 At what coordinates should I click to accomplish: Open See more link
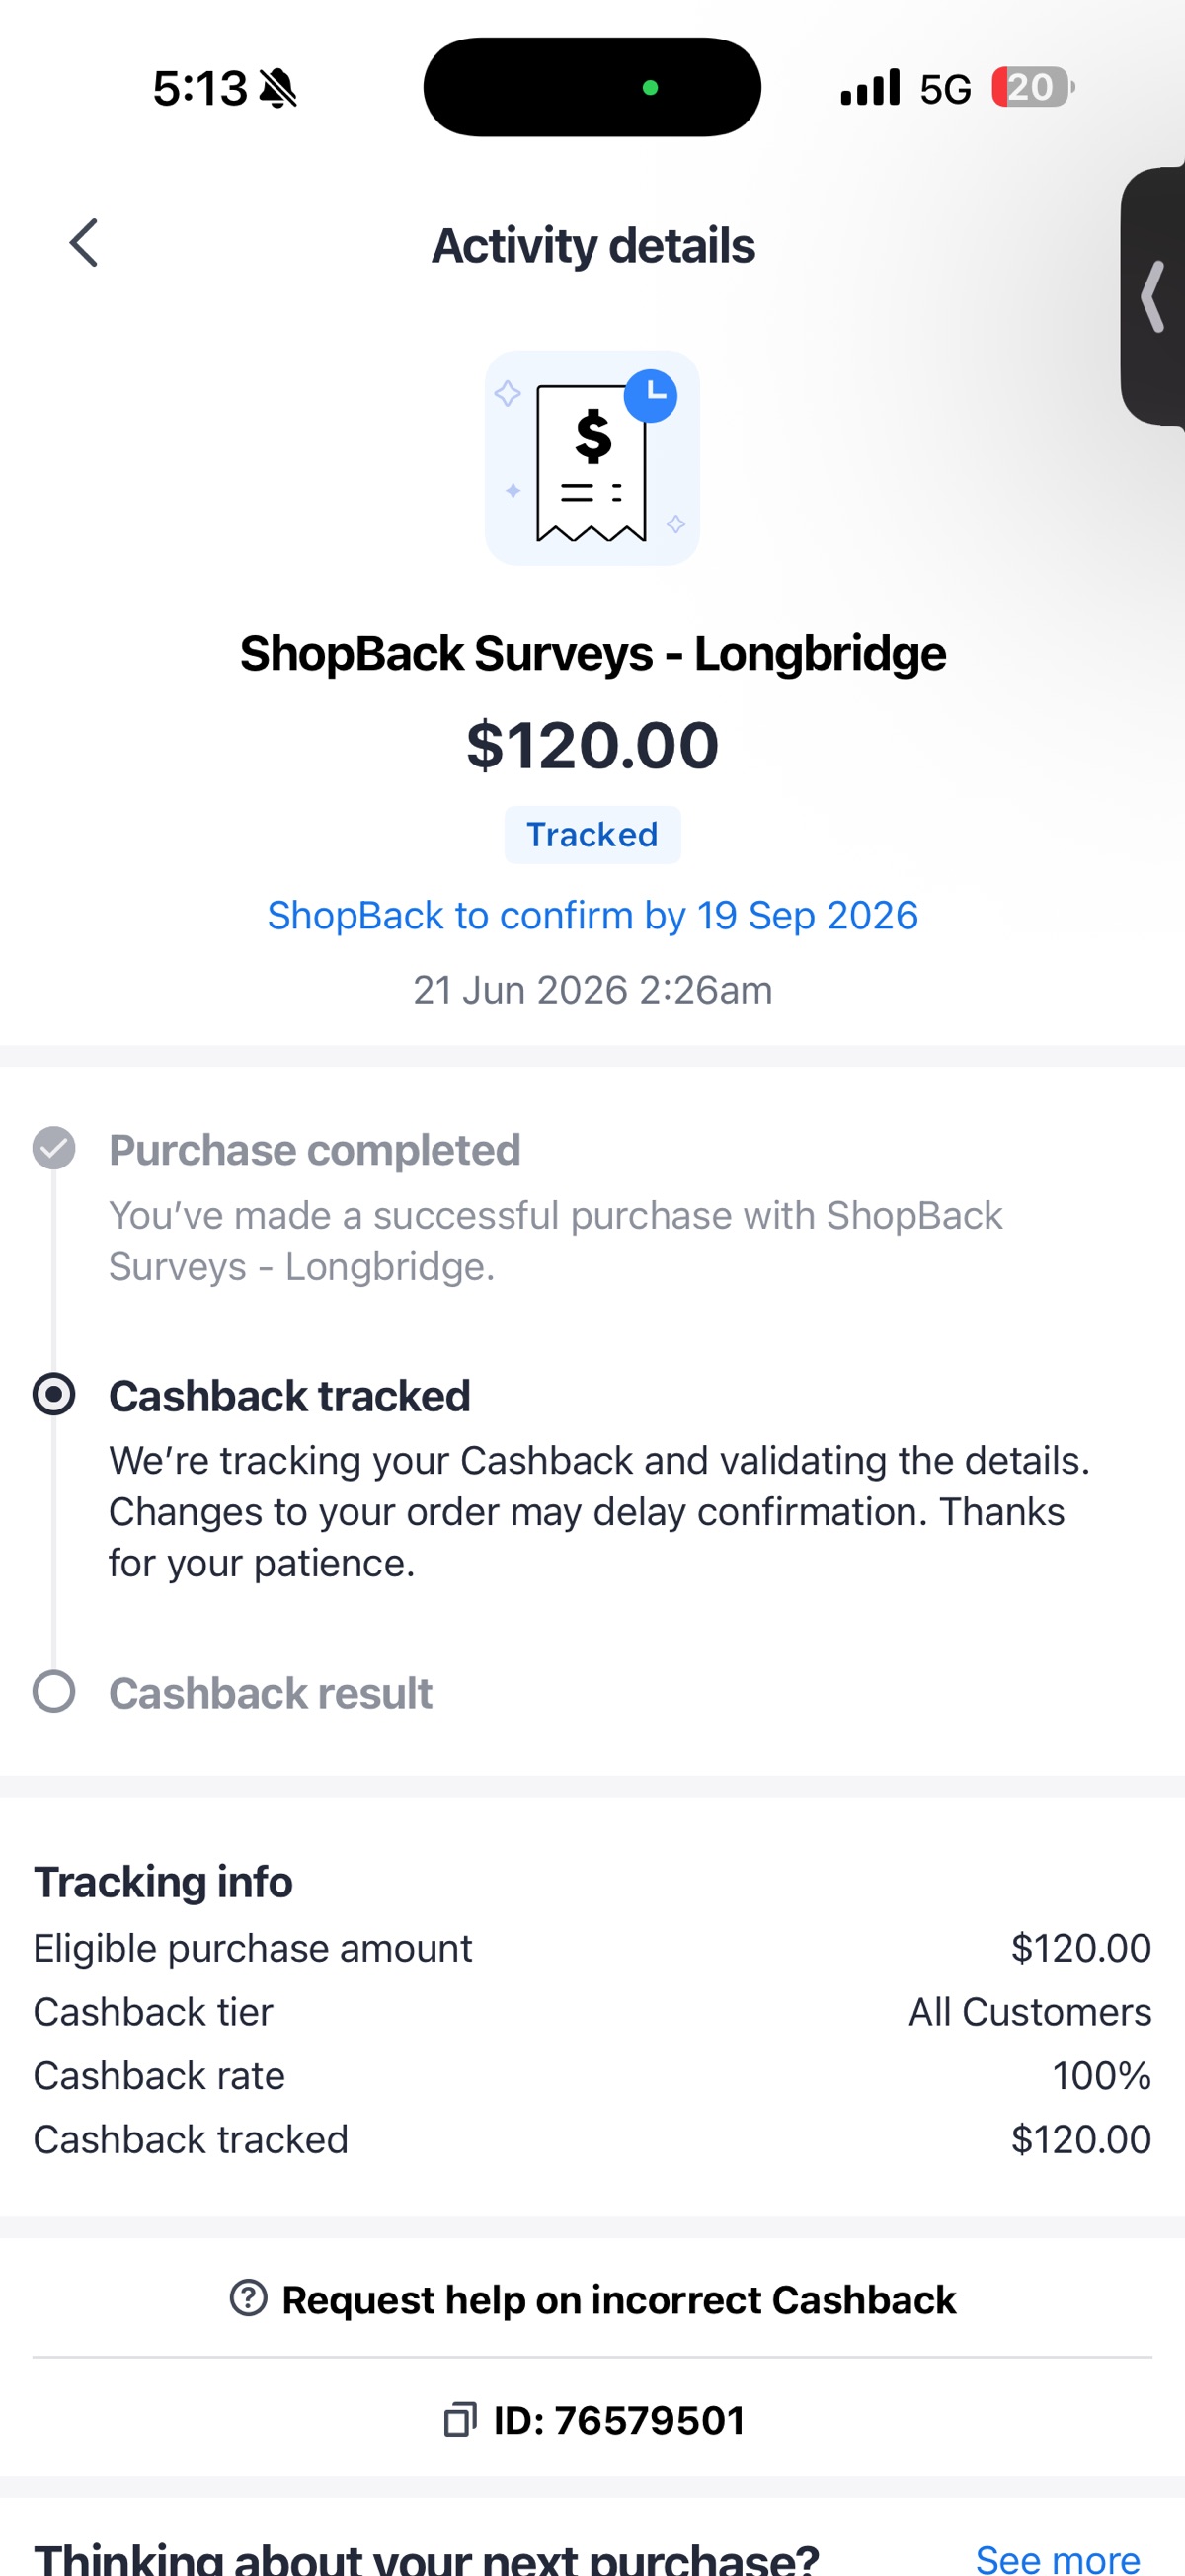coord(1057,2558)
